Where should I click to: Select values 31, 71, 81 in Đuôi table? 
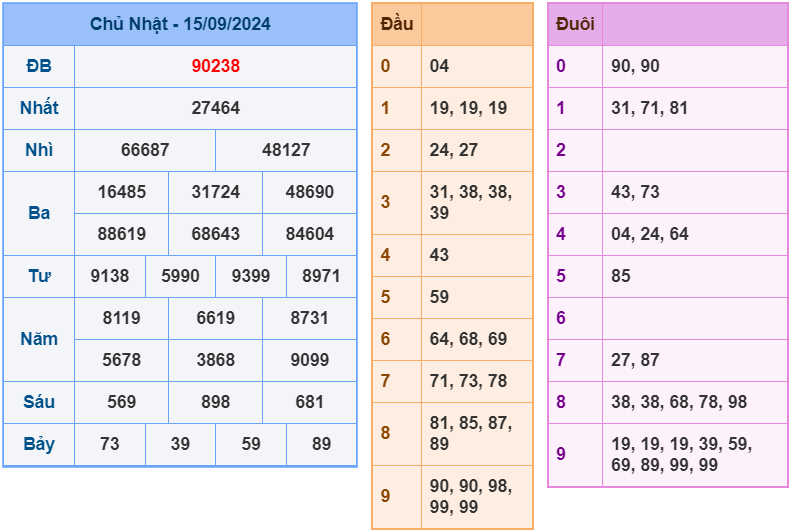point(650,108)
